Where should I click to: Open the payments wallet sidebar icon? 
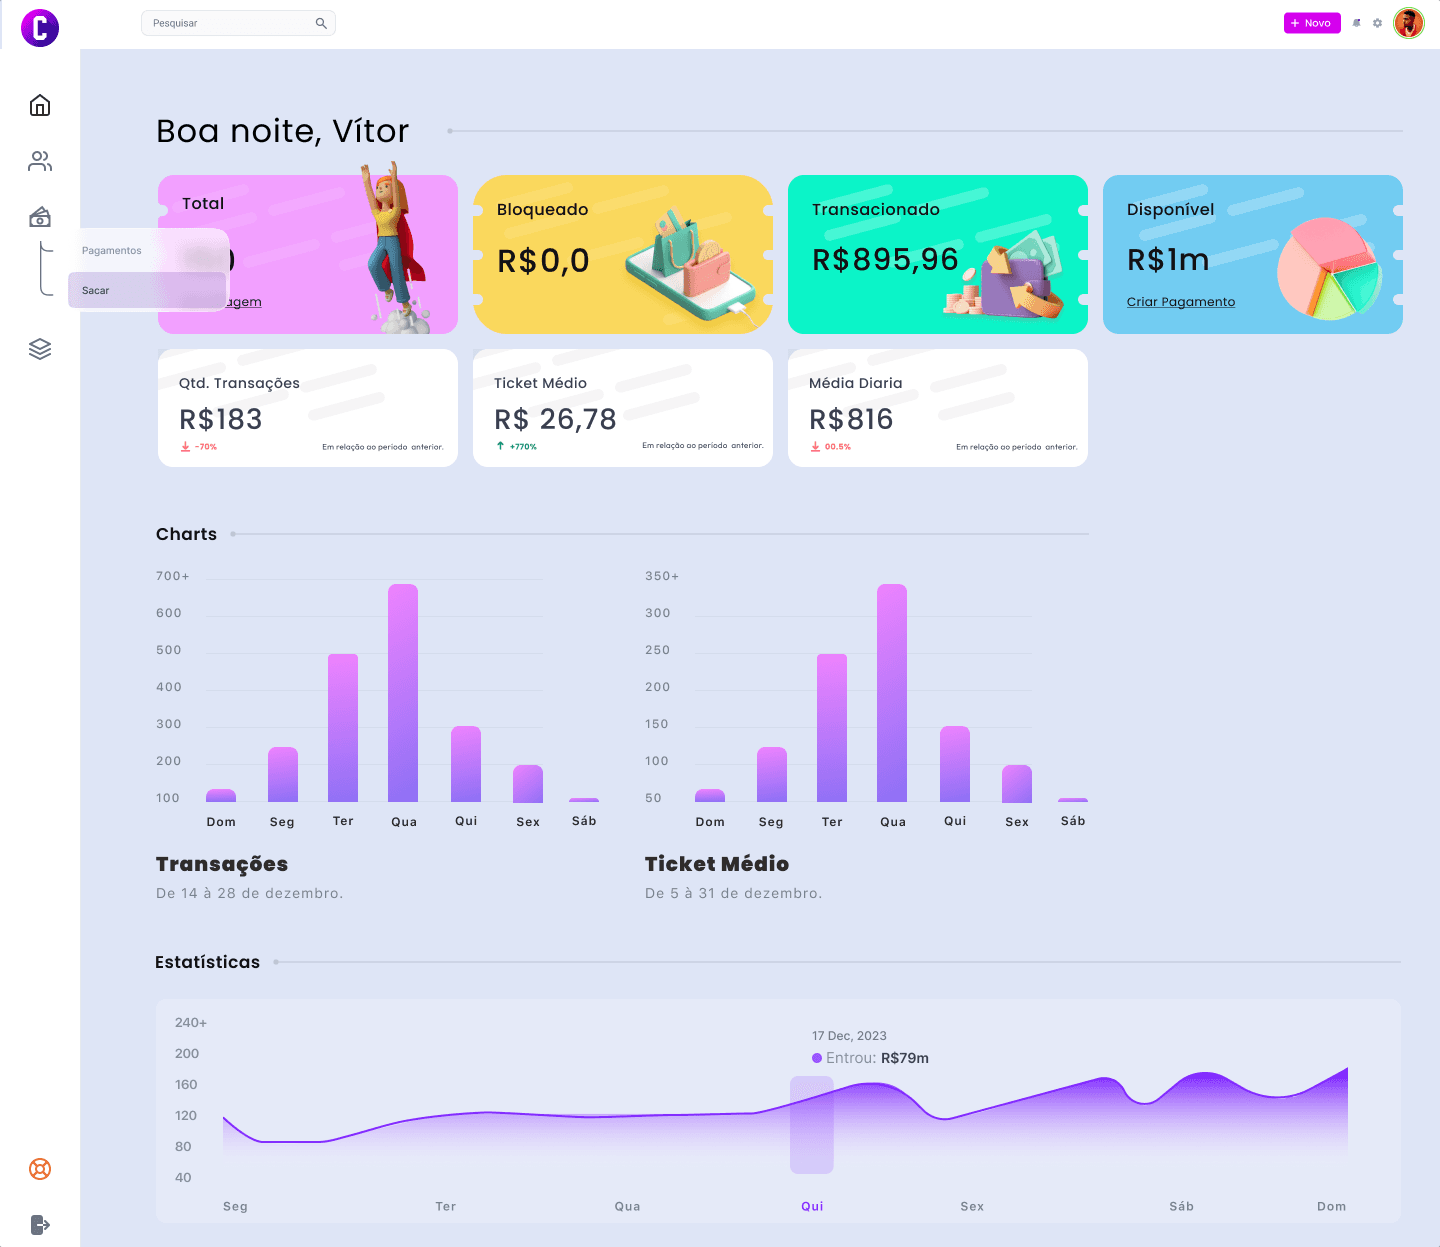40,217
